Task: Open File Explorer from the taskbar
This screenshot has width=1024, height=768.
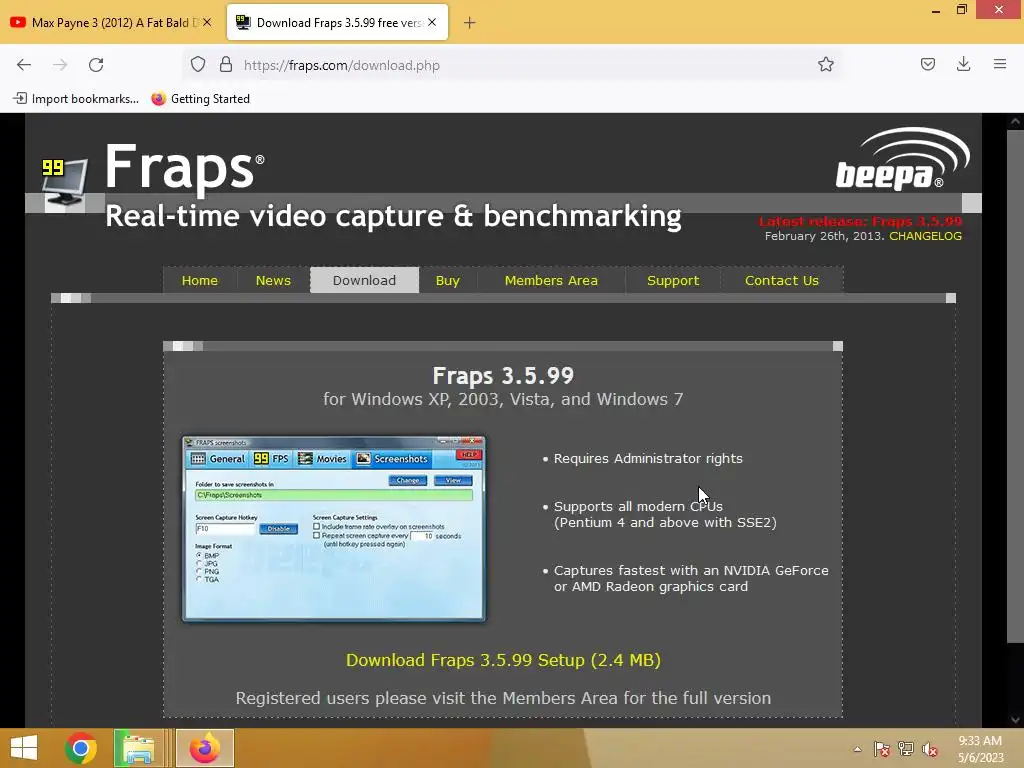Action: [x=138, y=748]
